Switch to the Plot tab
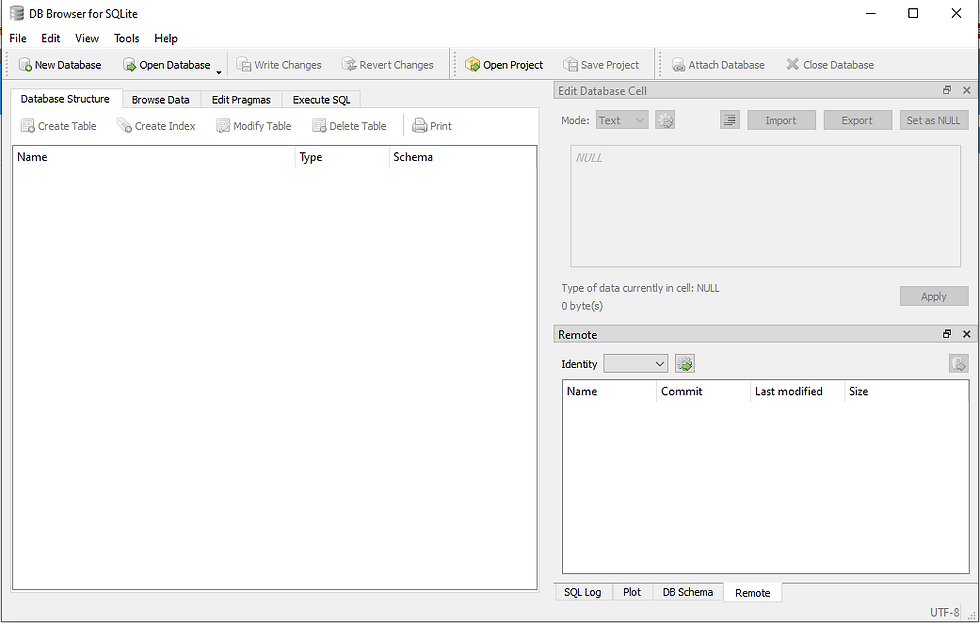The width and height of the screenshot is (980, 623). 632,592
